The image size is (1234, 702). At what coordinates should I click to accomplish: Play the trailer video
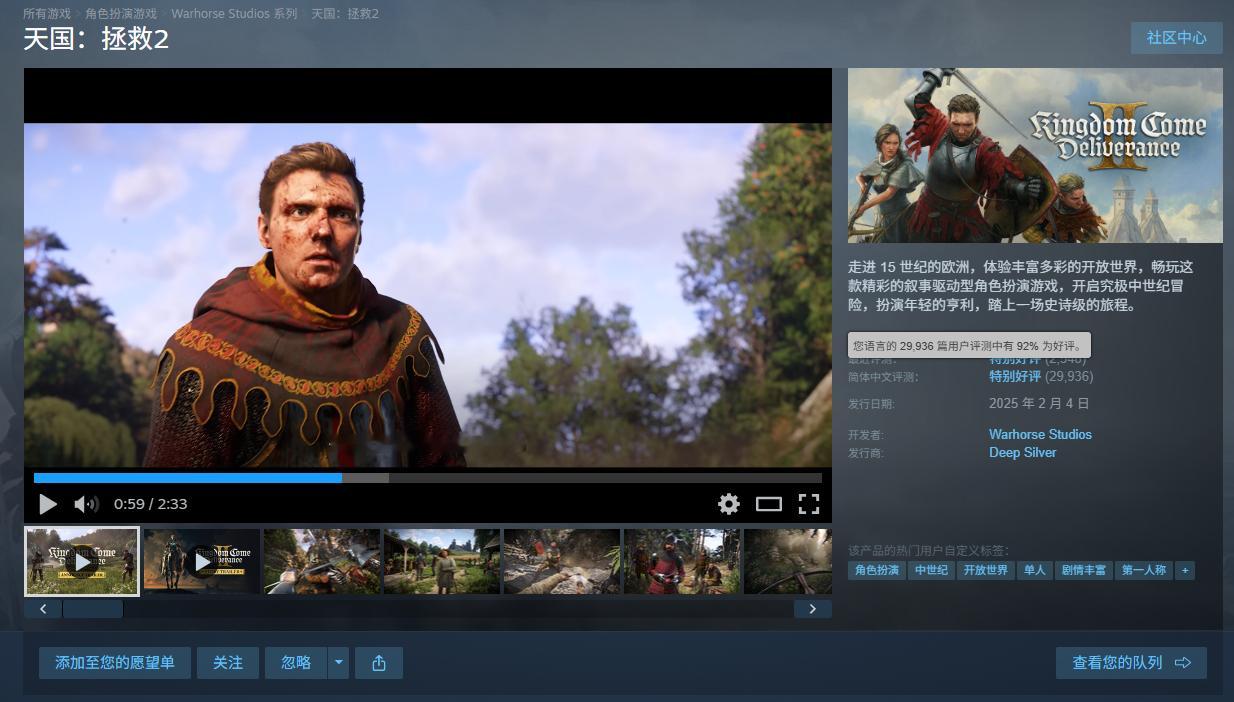(x=47, y=504)
